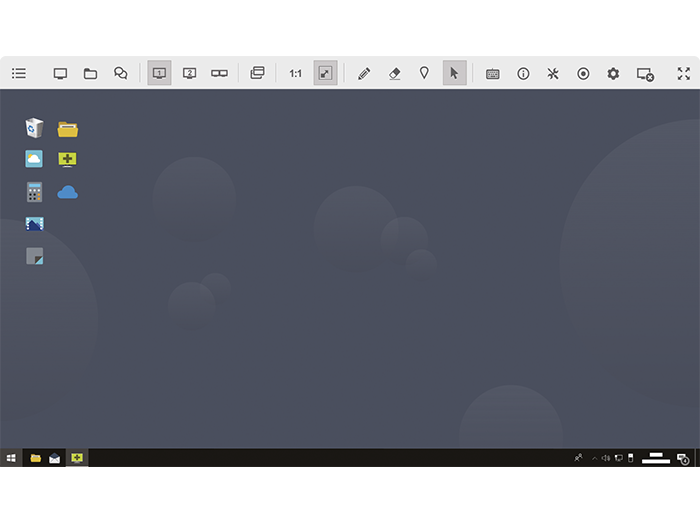Start session recording with record icon

(x=583, y=73)
